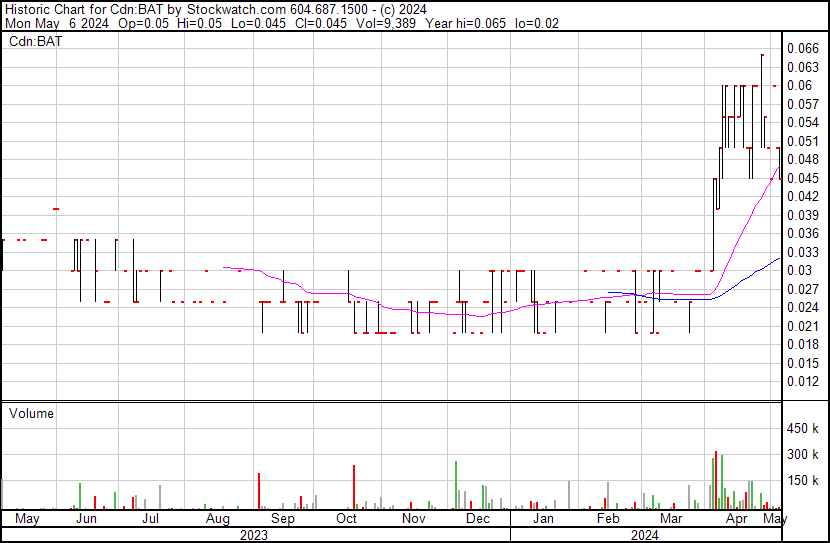830x543 pixels.
Task: Click the 0.066 price axis label
Action: [803, 48]
